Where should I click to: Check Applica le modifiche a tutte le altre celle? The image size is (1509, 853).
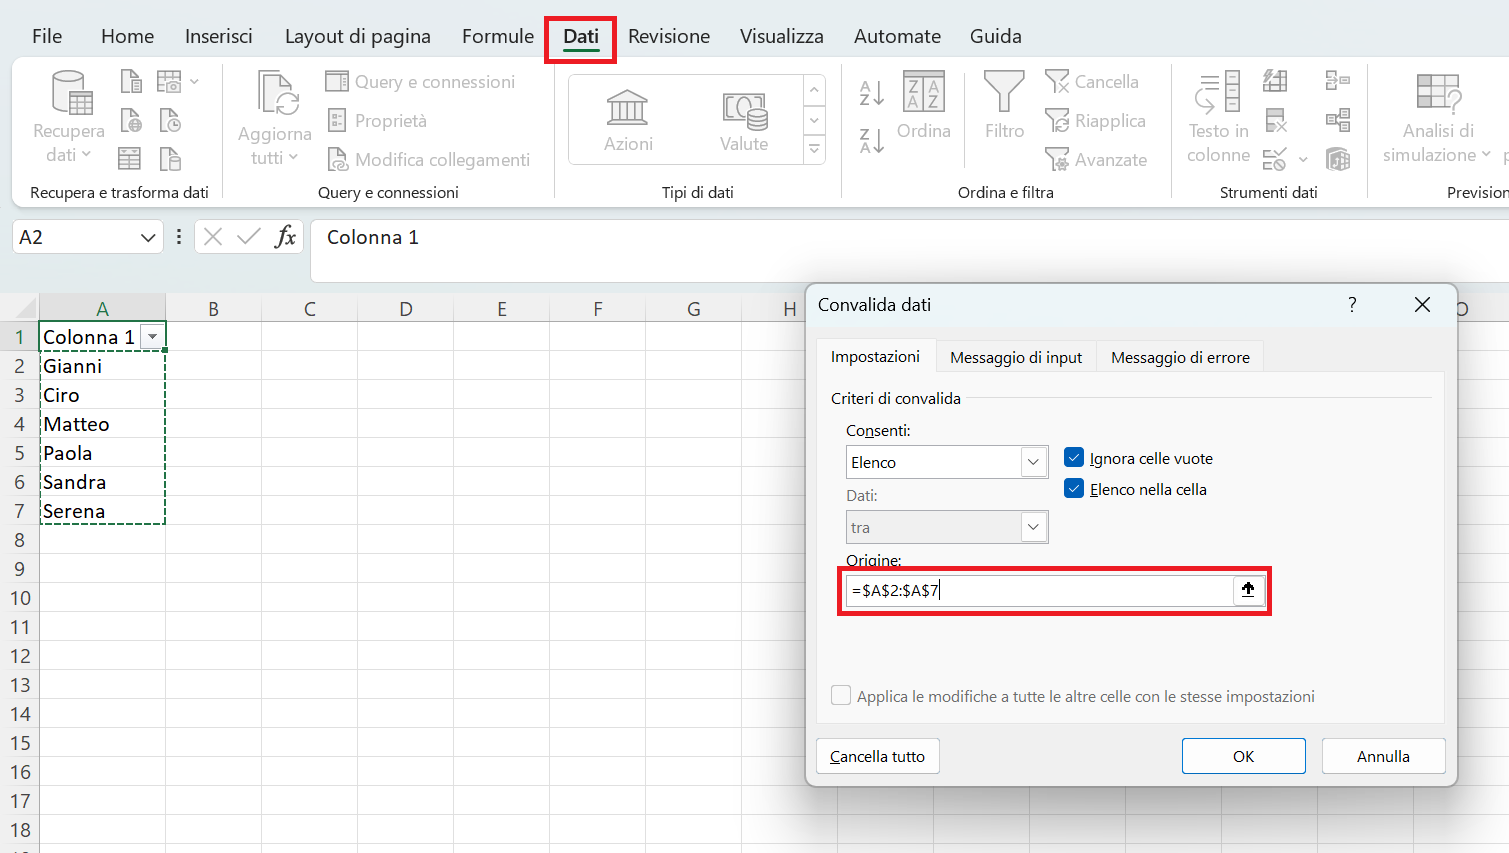pyautogui.click(x=841, y=696)
